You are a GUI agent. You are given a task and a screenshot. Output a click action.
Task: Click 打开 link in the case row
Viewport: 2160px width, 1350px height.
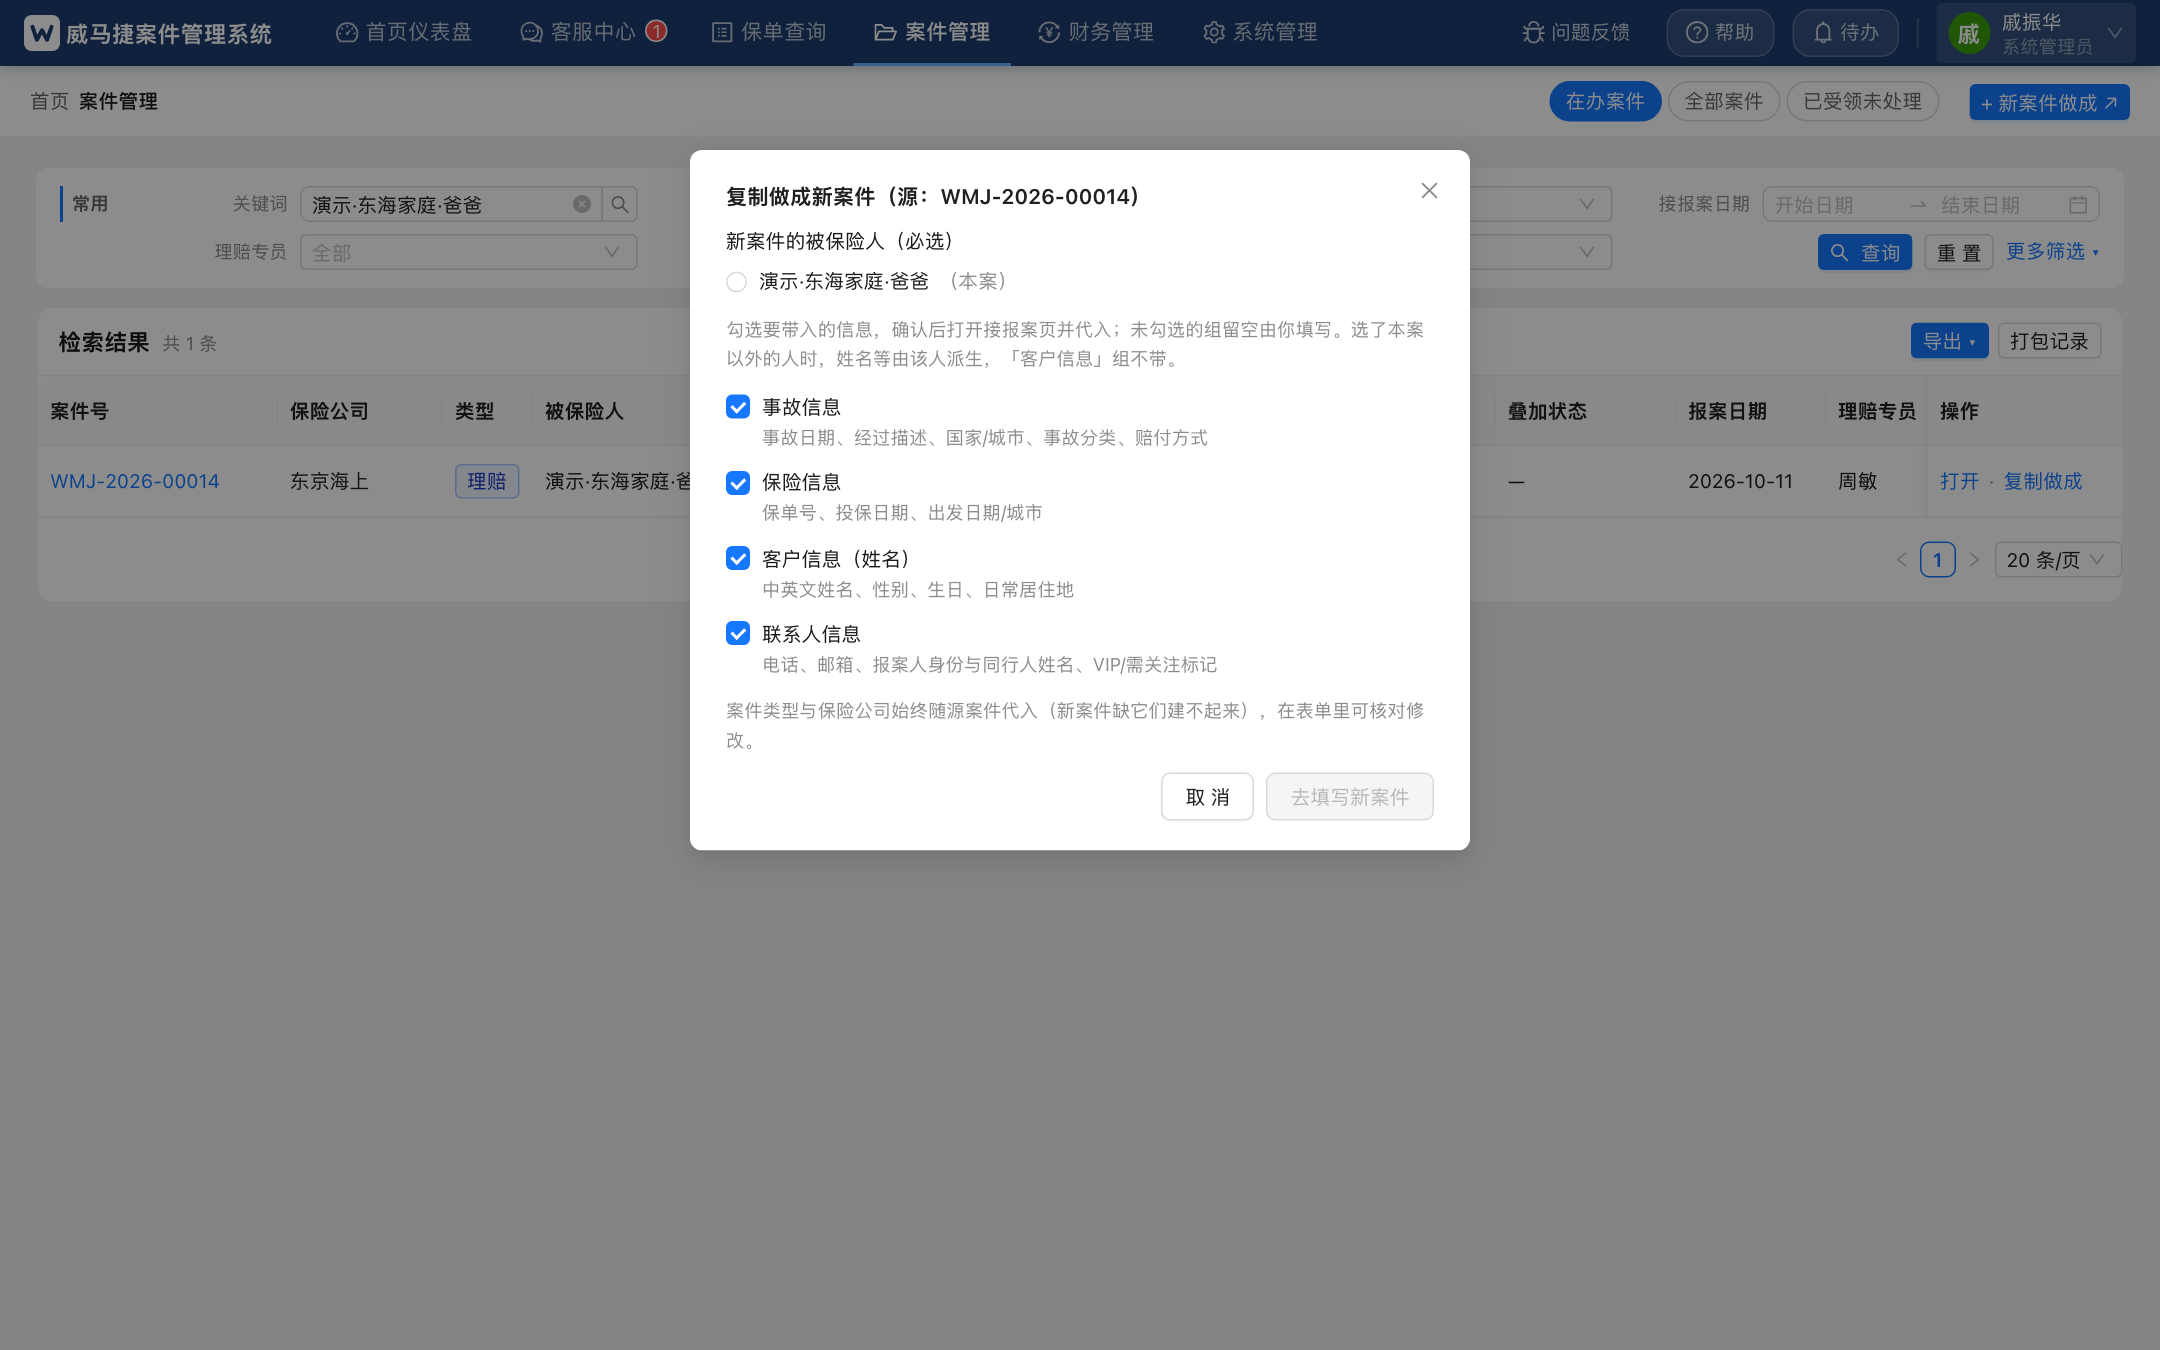(x=1959, y=481)
